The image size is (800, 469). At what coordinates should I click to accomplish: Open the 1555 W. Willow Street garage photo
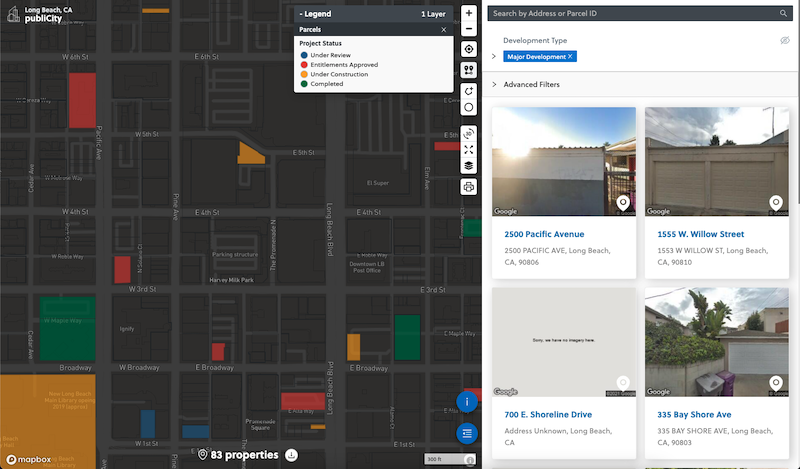(717, 161)
